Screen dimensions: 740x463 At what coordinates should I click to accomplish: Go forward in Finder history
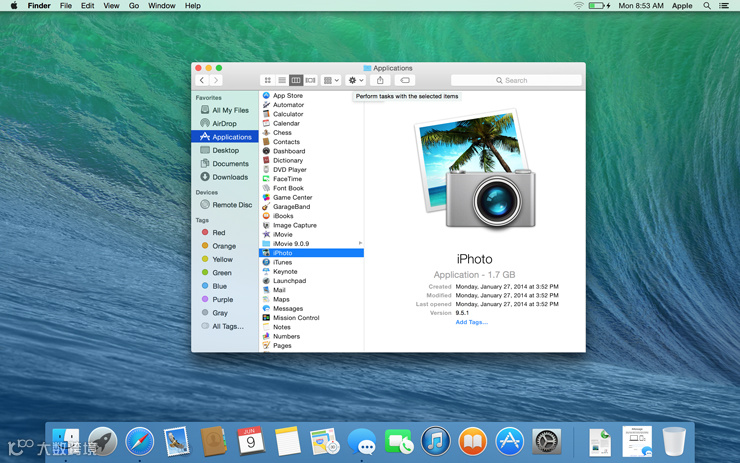216,80
